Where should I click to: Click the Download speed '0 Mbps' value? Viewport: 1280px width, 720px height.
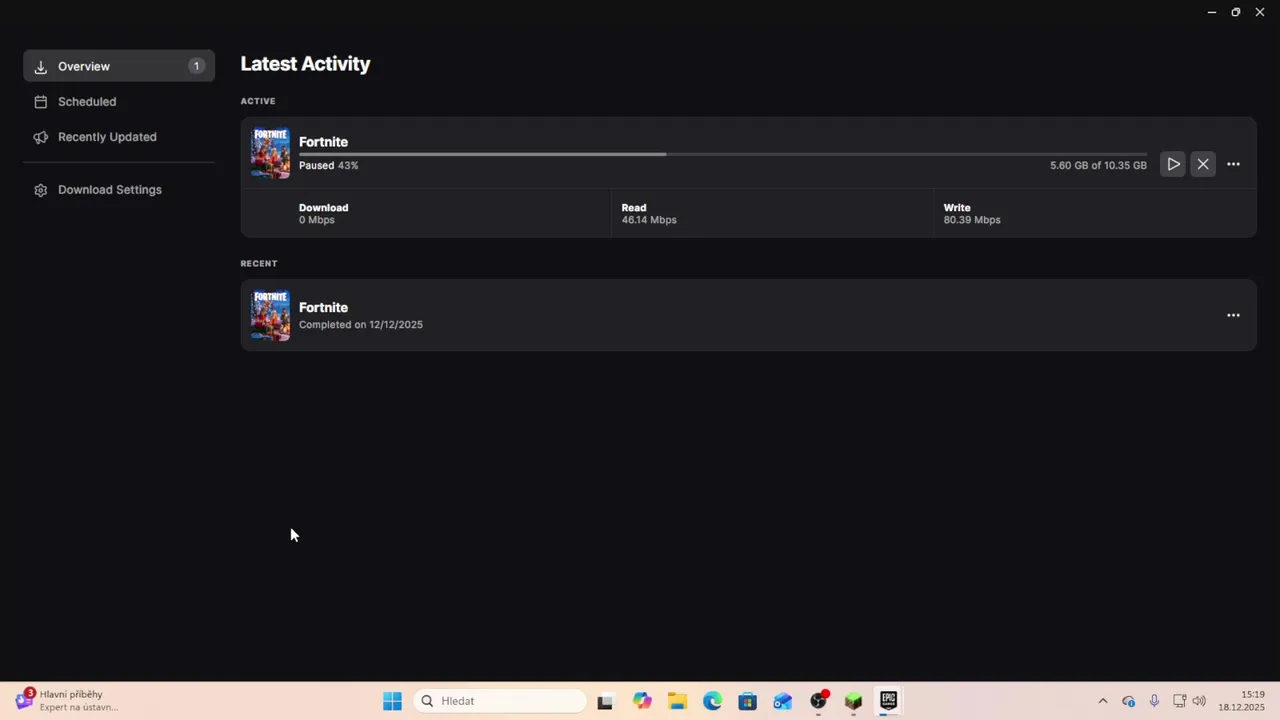[x=316, y=220]
